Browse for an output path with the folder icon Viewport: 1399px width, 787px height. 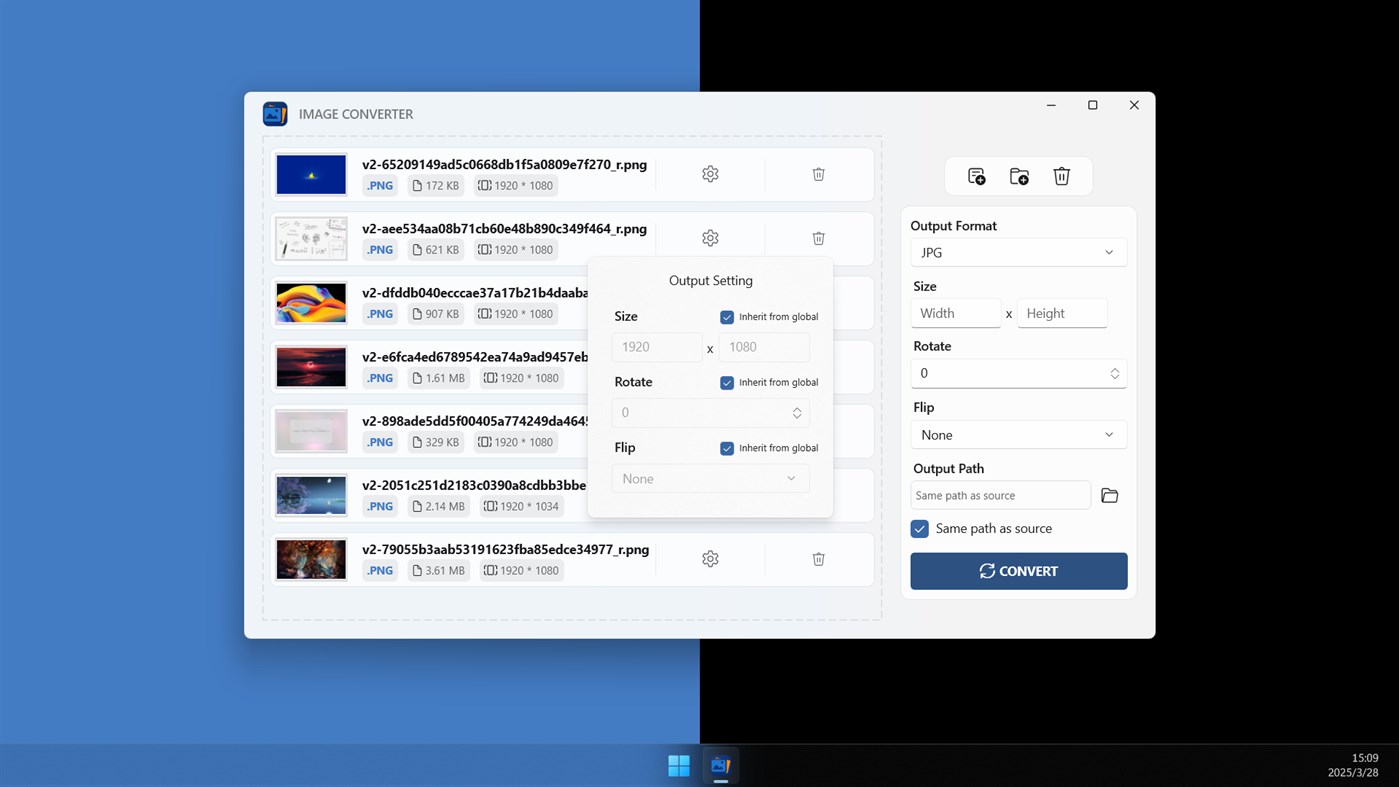pos(1109,494)
